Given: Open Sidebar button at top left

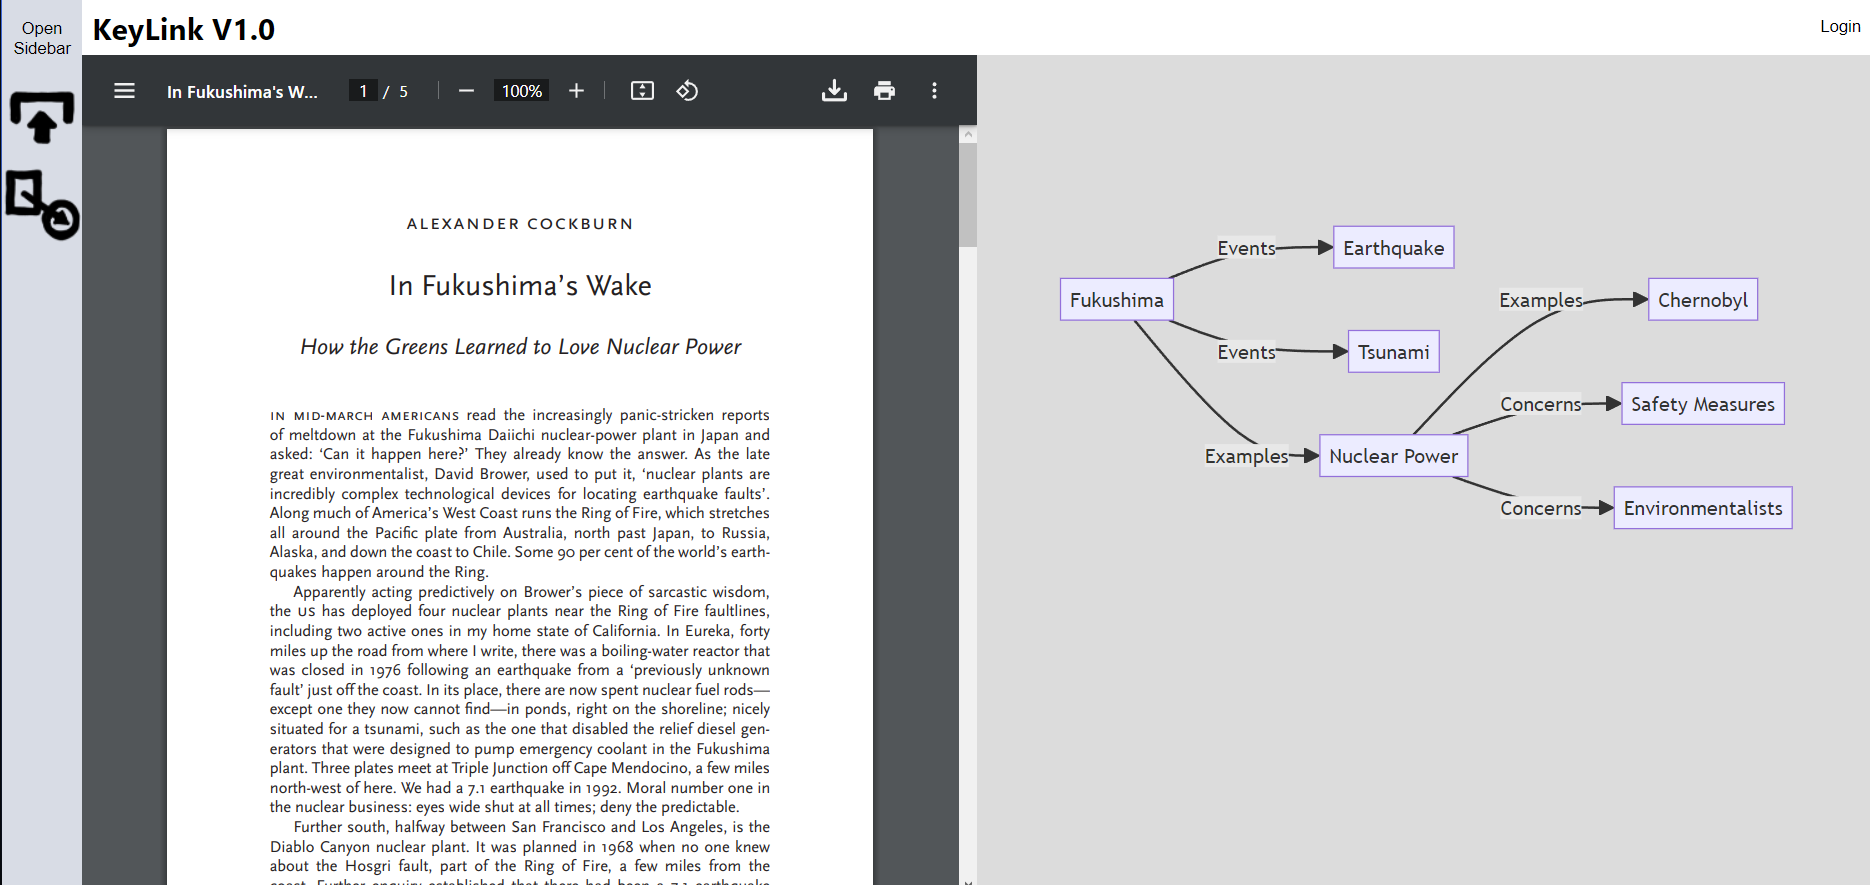Looking at the screenshot, I should pyautogui.click(x=42, y=38).
